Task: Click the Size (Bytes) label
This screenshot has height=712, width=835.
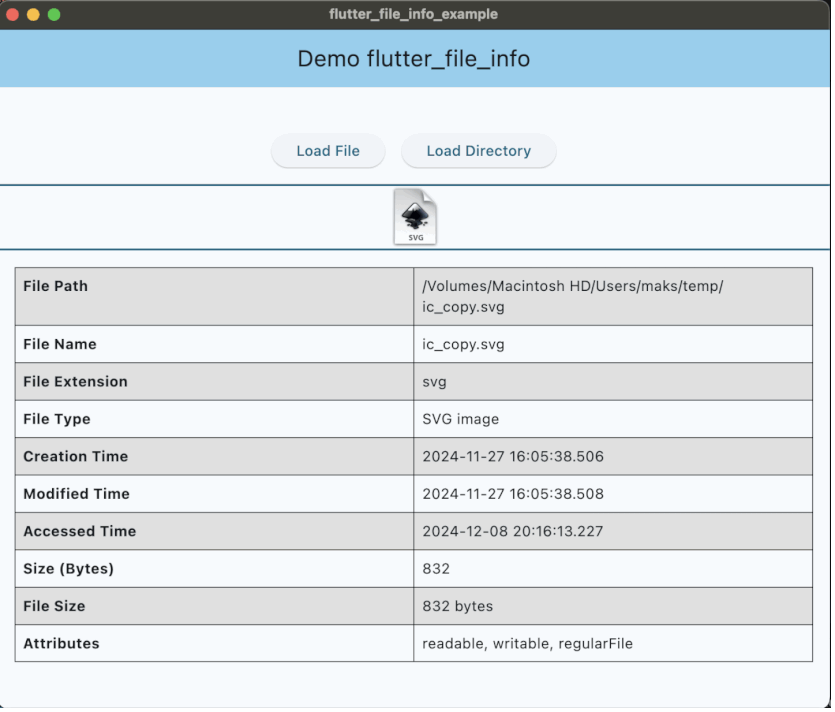Action: pos(69,571)
